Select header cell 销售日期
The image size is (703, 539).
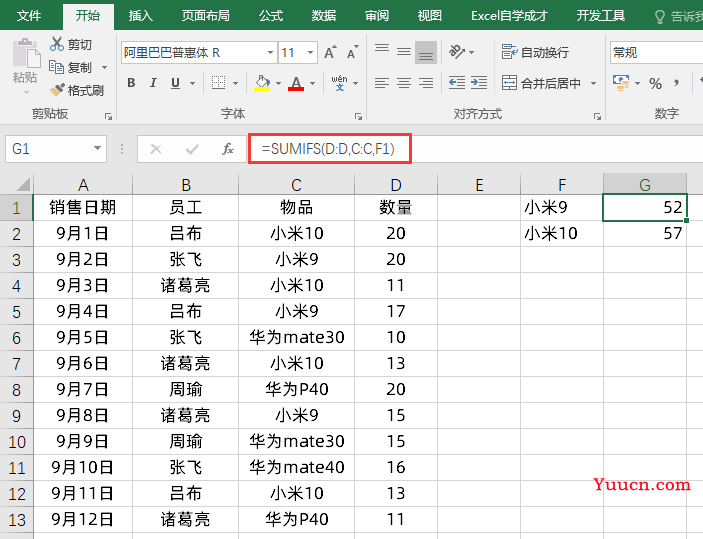83,207
